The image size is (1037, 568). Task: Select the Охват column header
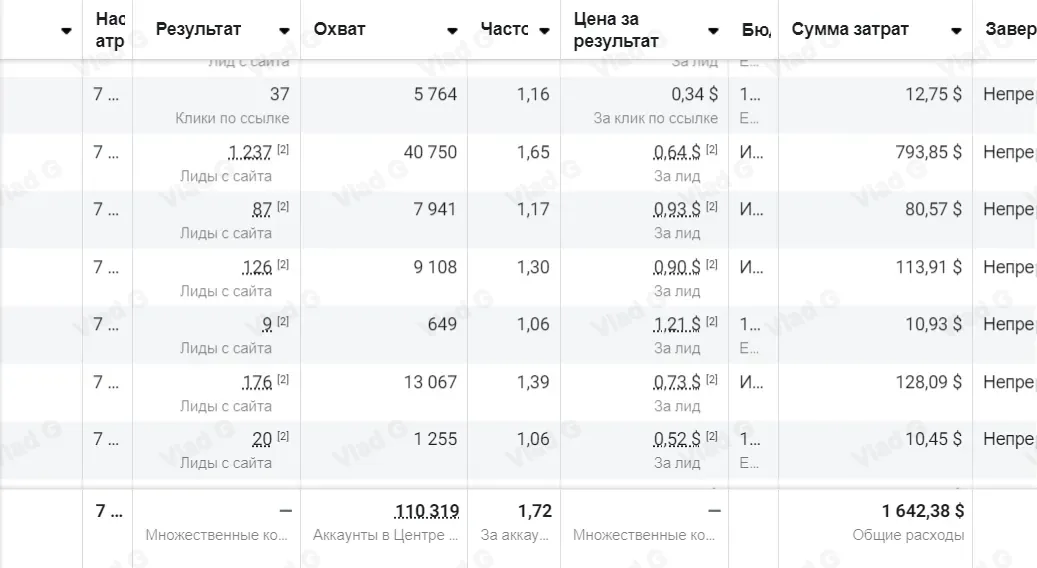click(339, 29)
